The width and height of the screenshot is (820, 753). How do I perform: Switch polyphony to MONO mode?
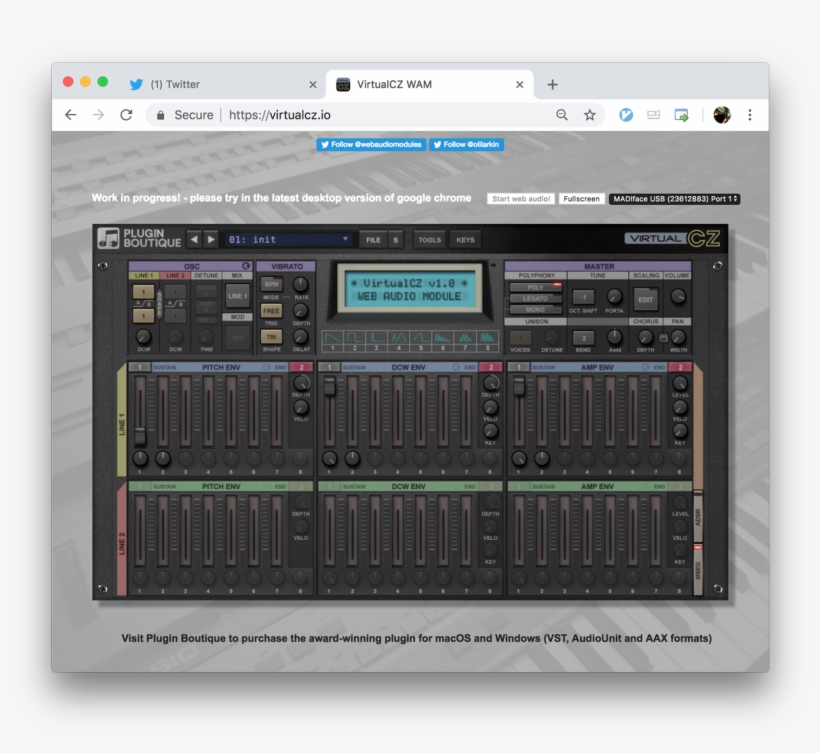click(x=537, y=310)
